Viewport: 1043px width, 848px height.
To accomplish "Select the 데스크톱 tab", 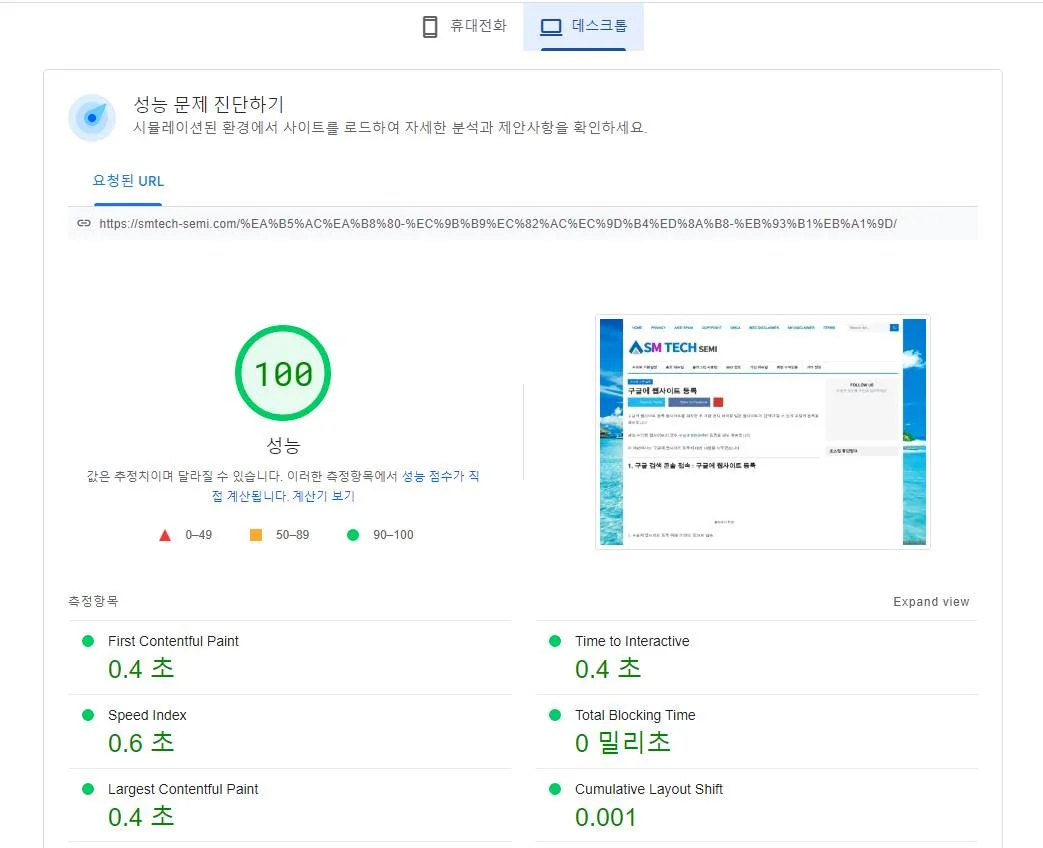I will (584, 26).
